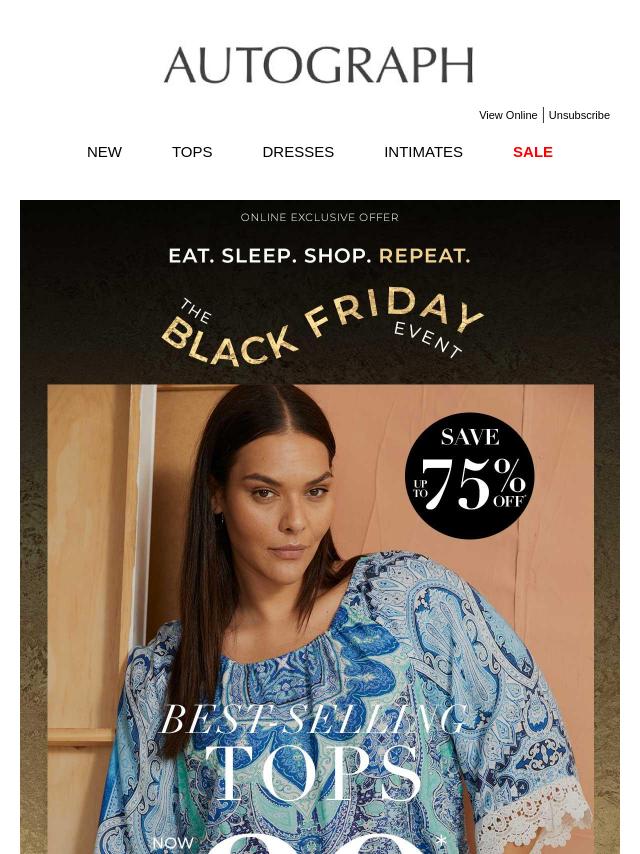Click the large white TOPS banner heading
Viewport: 640px width, 854px height.
click(x=313, y=773)
